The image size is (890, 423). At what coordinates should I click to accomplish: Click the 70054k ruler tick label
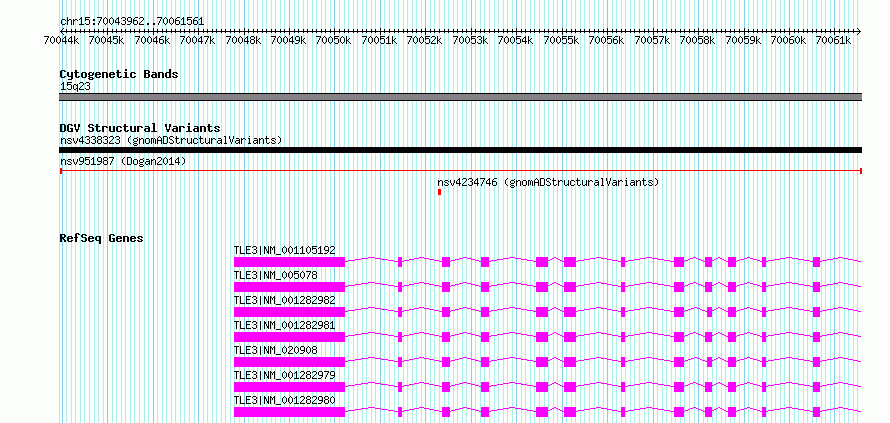point(515,40)
